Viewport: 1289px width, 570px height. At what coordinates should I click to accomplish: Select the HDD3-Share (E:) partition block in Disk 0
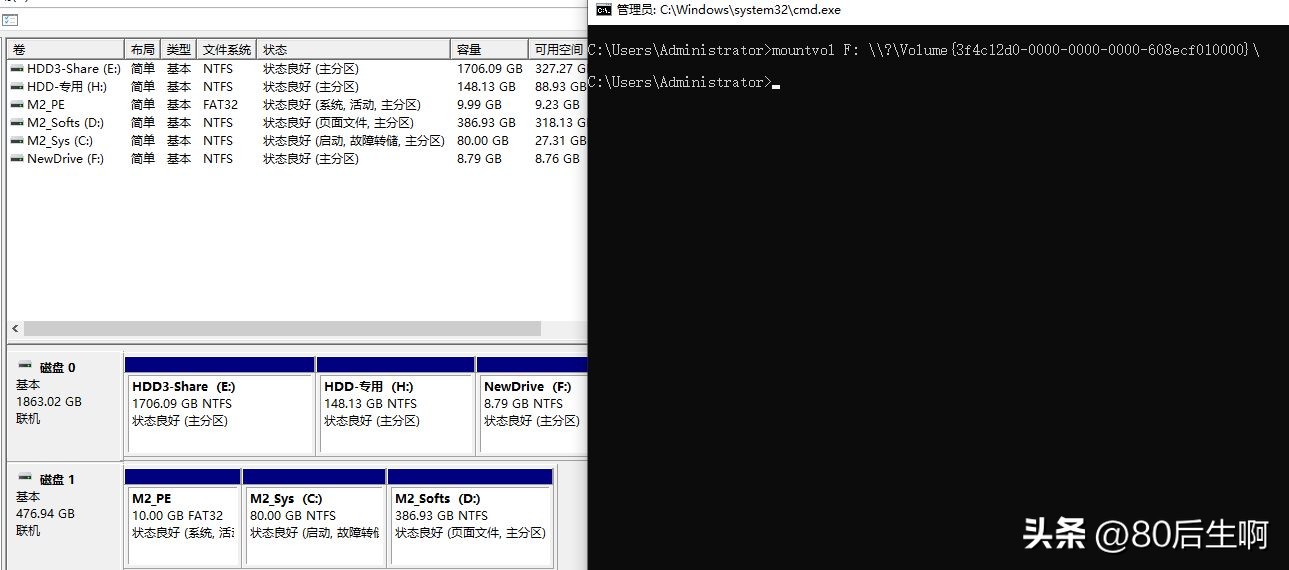click(220, 405)
